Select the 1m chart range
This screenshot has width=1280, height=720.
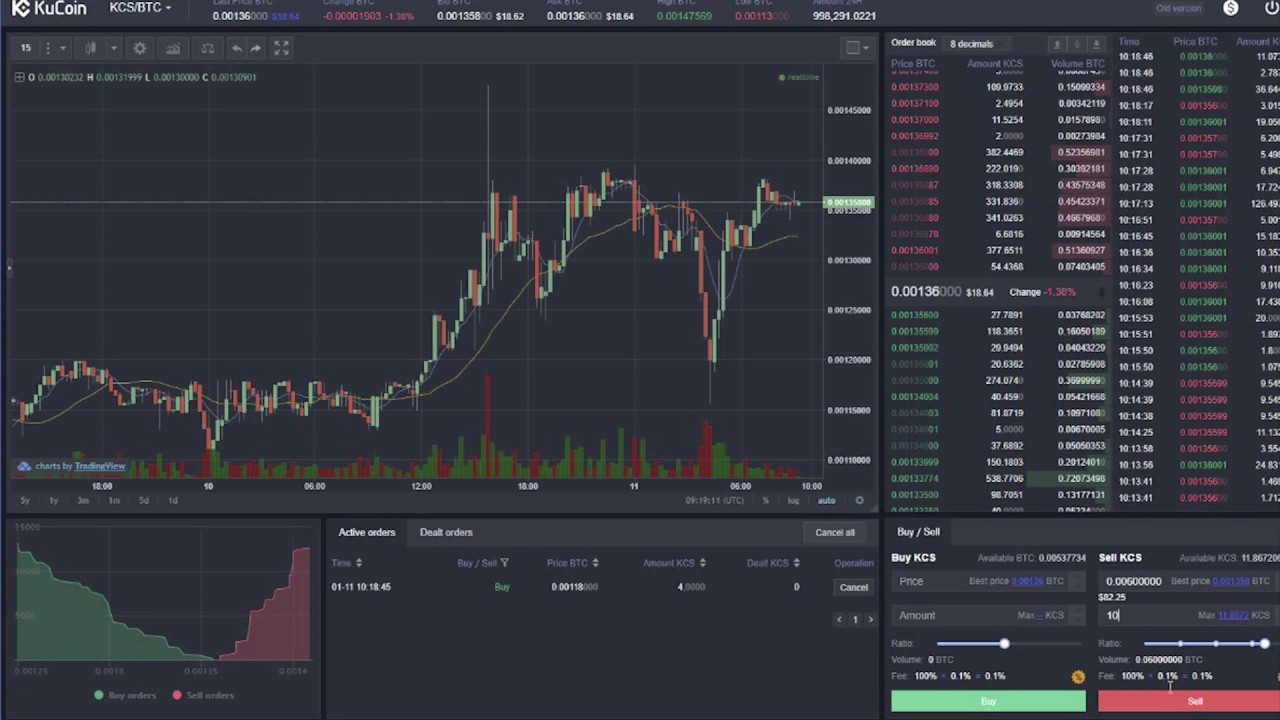pos(114,500)
